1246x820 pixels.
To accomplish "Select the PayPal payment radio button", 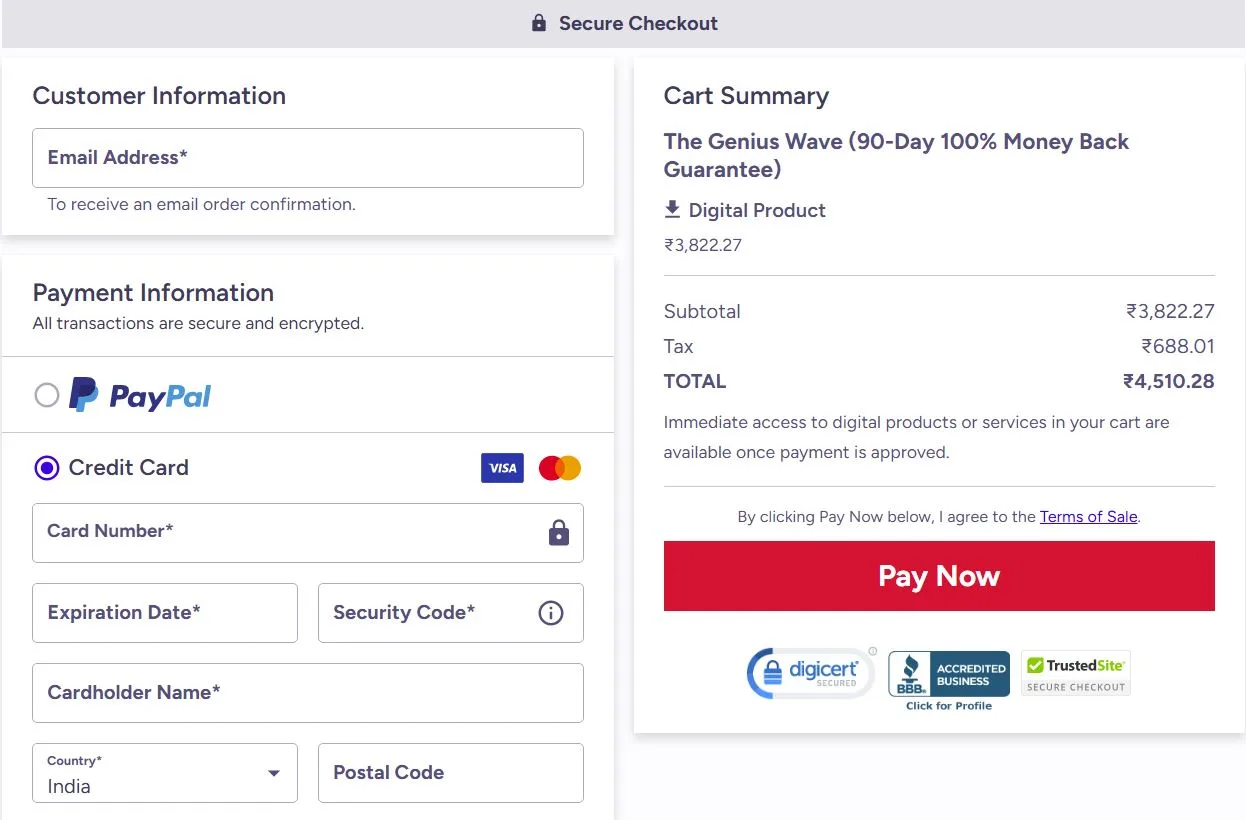I will tap(47, 396).
